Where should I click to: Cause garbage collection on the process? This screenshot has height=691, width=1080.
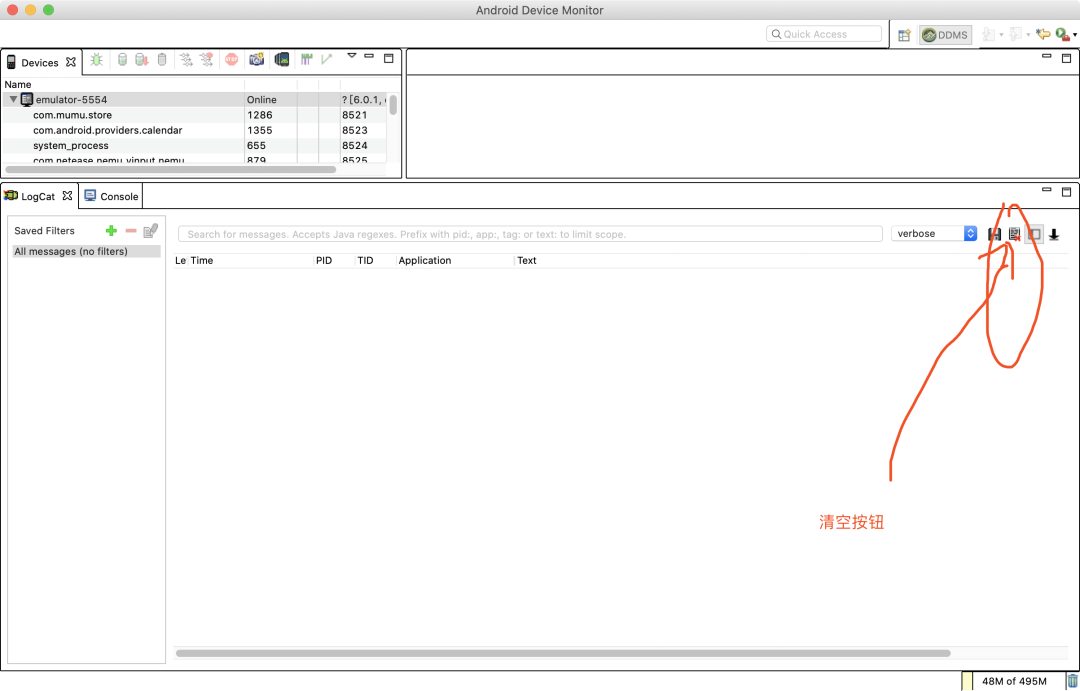click(162, 59)
